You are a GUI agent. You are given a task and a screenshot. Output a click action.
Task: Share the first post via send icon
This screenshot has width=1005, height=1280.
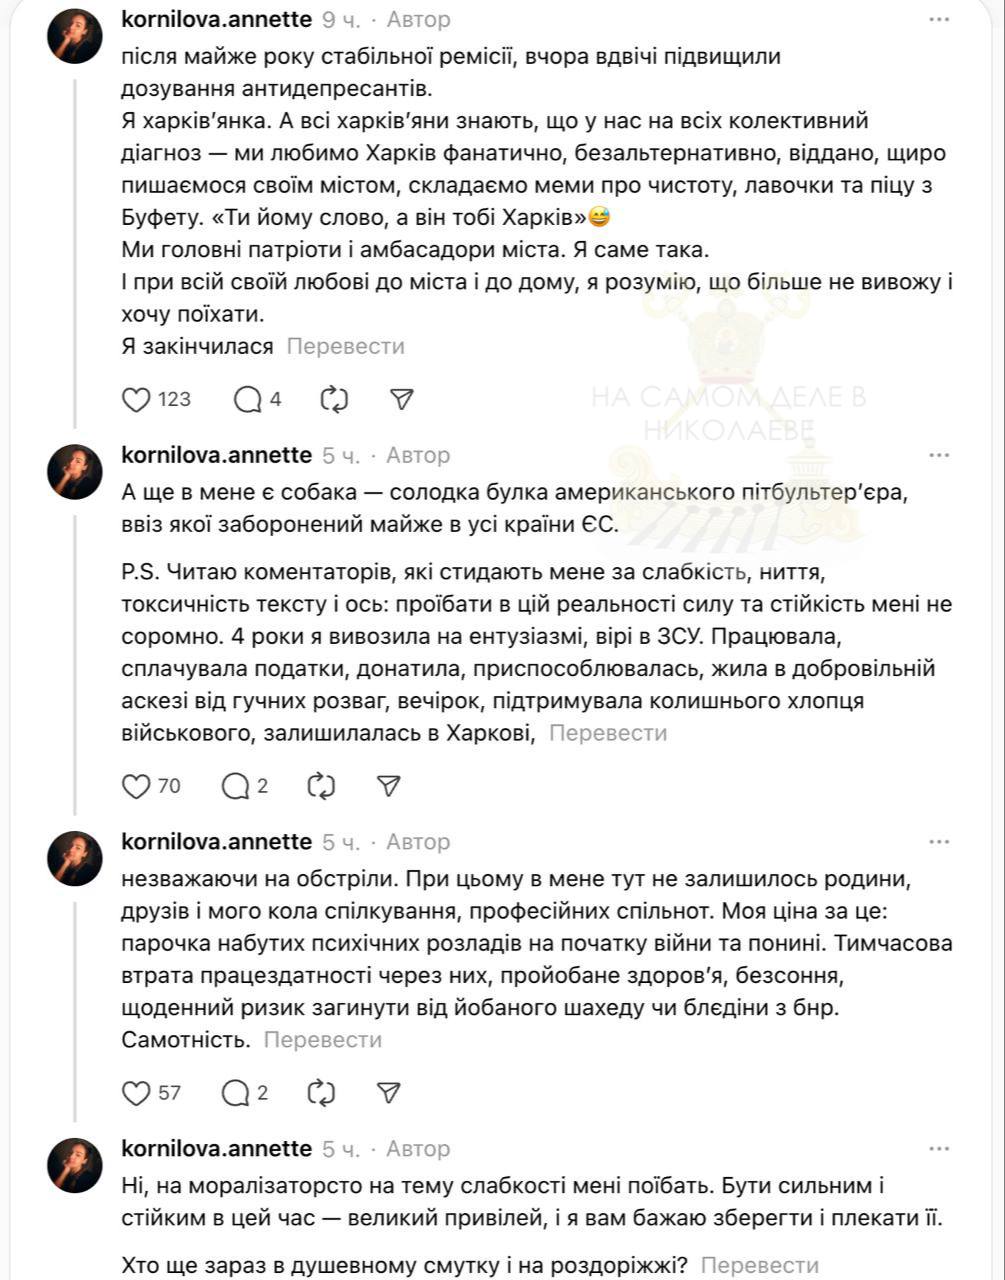tap(400, 399)
